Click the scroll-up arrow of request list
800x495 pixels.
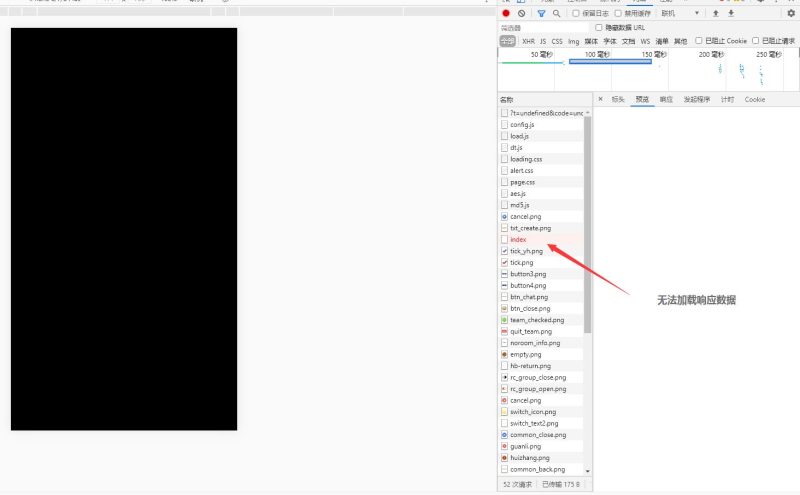tap(588, 112)
